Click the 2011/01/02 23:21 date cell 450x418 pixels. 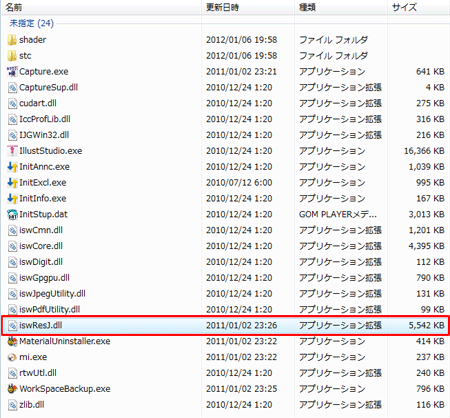coord(242,72)
